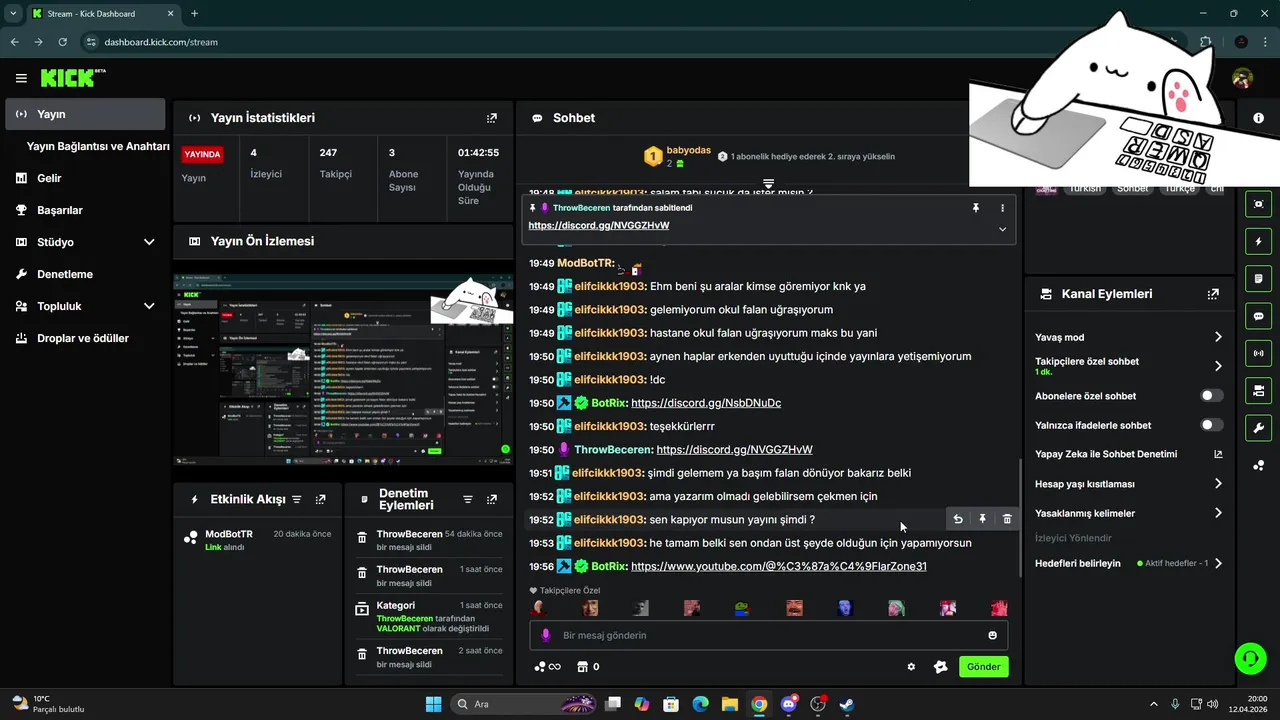1280x720 pixels.
Task: Open Hesap yaşı kısıtlaması options
Action: 1129,484
